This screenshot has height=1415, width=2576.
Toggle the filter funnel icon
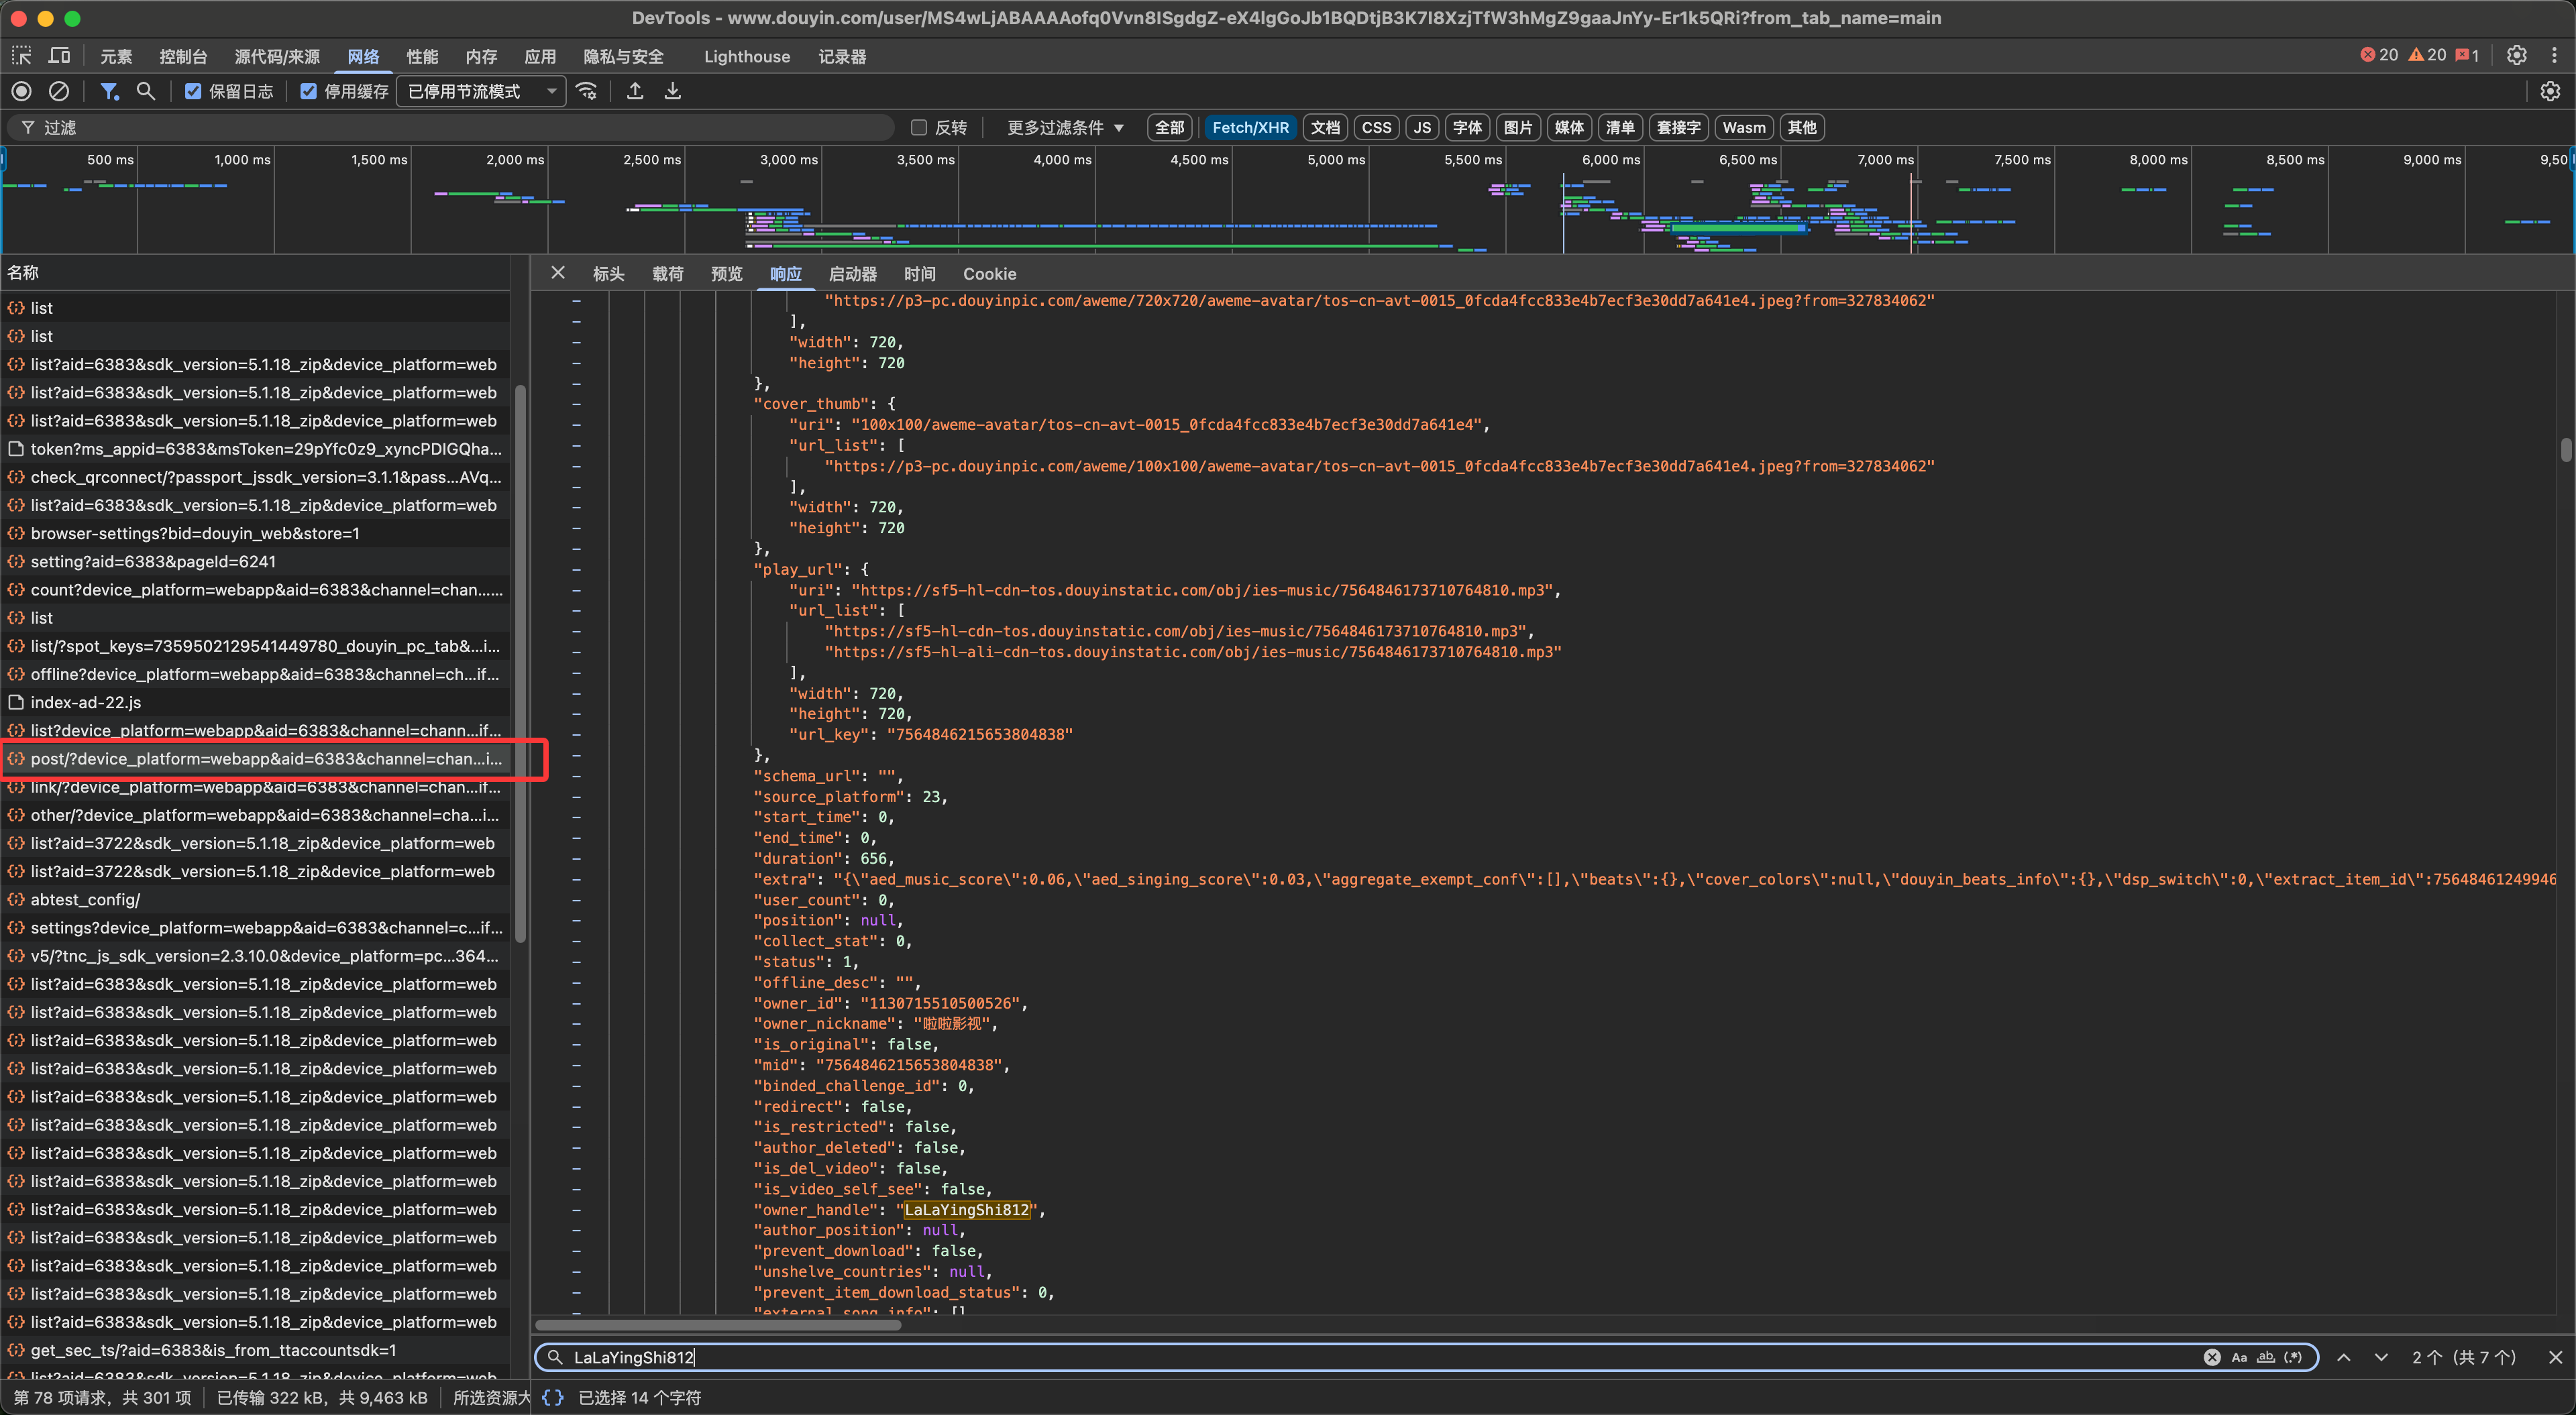(109, 91)
